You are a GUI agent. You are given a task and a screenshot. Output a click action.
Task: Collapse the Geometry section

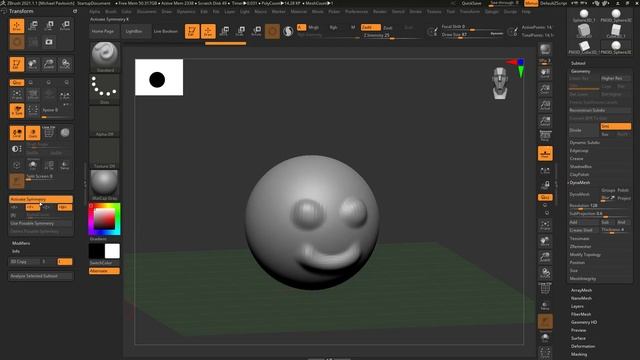point(580,71)
